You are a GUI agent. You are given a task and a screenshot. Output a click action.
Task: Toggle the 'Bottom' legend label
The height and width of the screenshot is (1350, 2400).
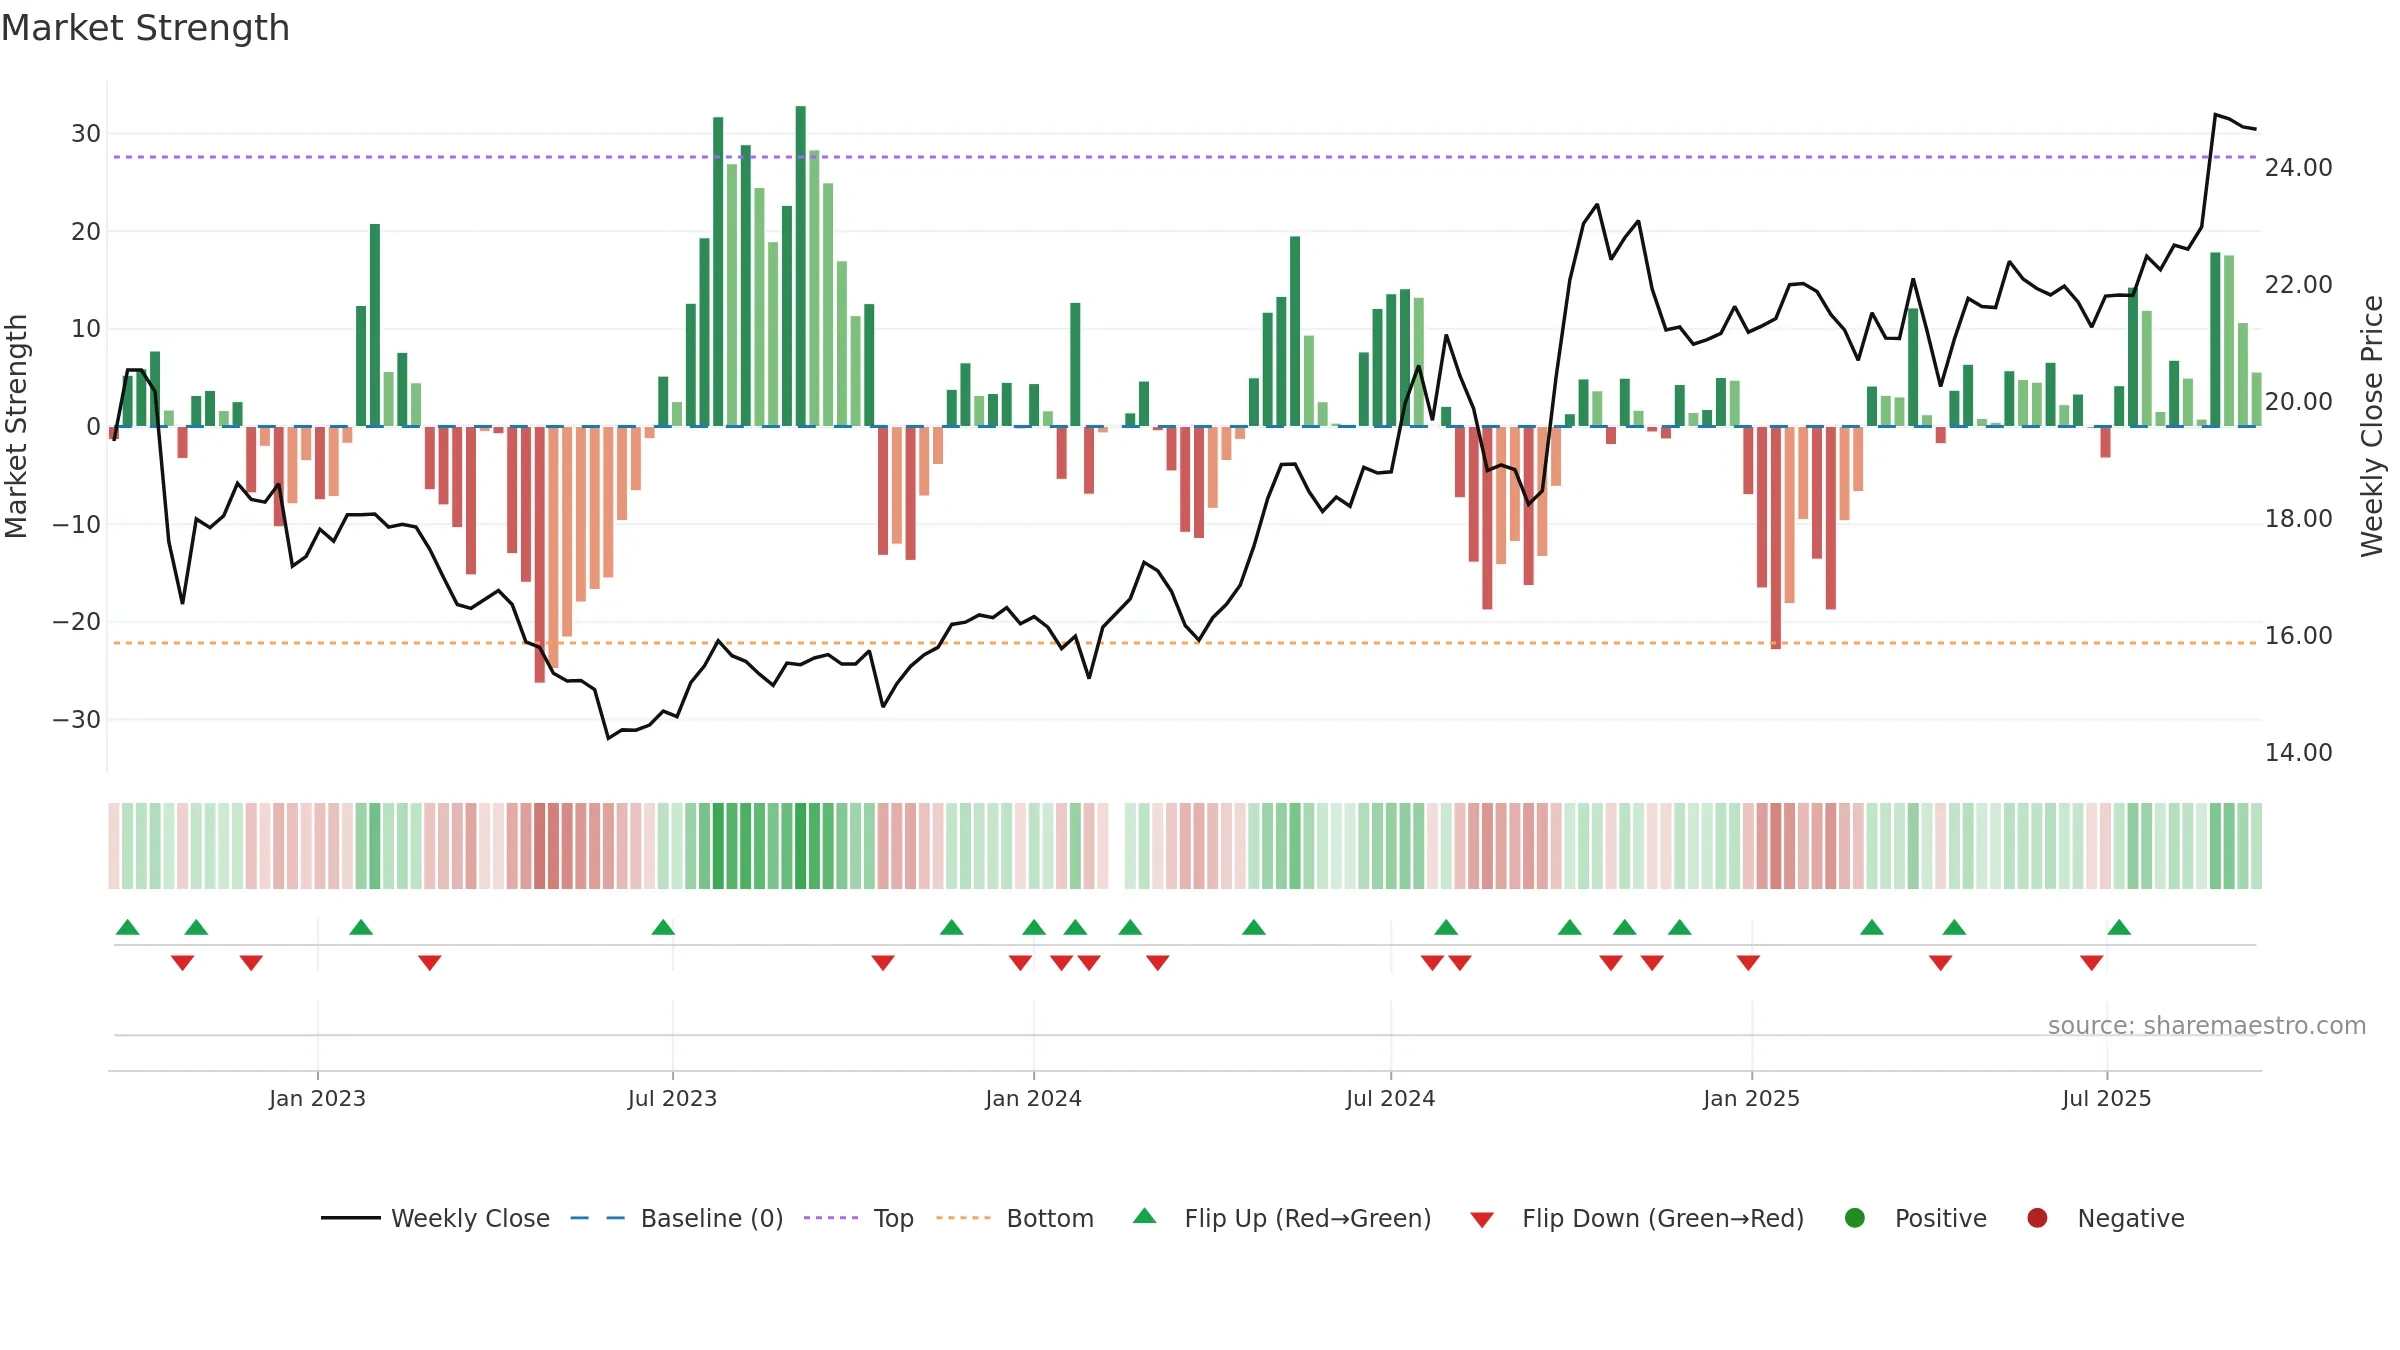point(1050,1218)
